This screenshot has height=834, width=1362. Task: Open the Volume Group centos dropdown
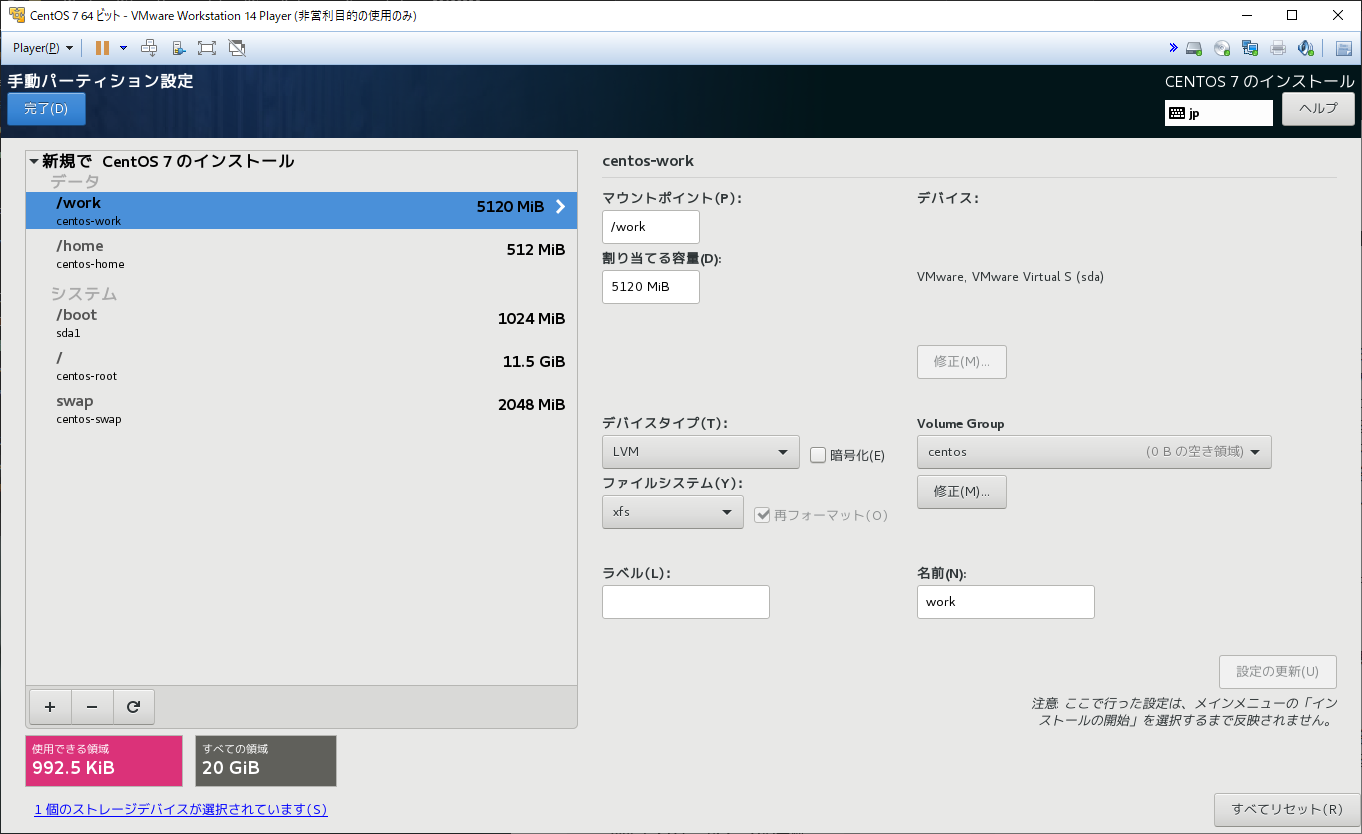[1093, 452]
